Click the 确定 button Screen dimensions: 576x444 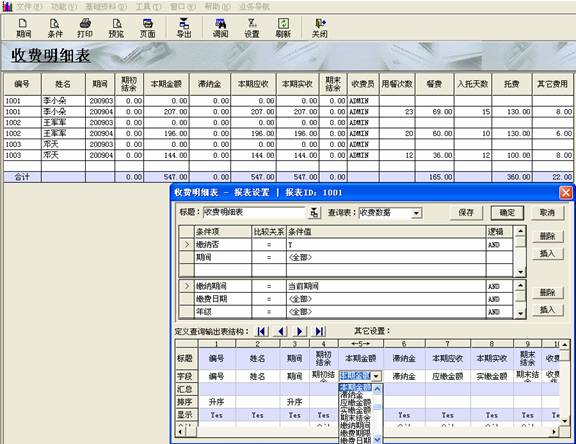[507, 212]
